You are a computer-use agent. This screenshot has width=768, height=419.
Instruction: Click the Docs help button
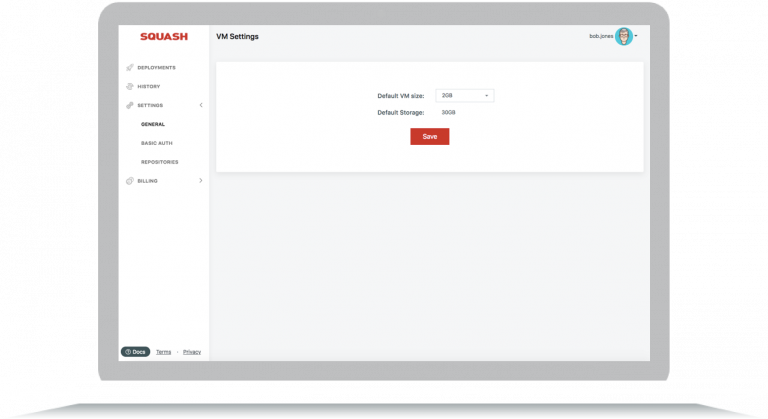[x=135, y=352]
